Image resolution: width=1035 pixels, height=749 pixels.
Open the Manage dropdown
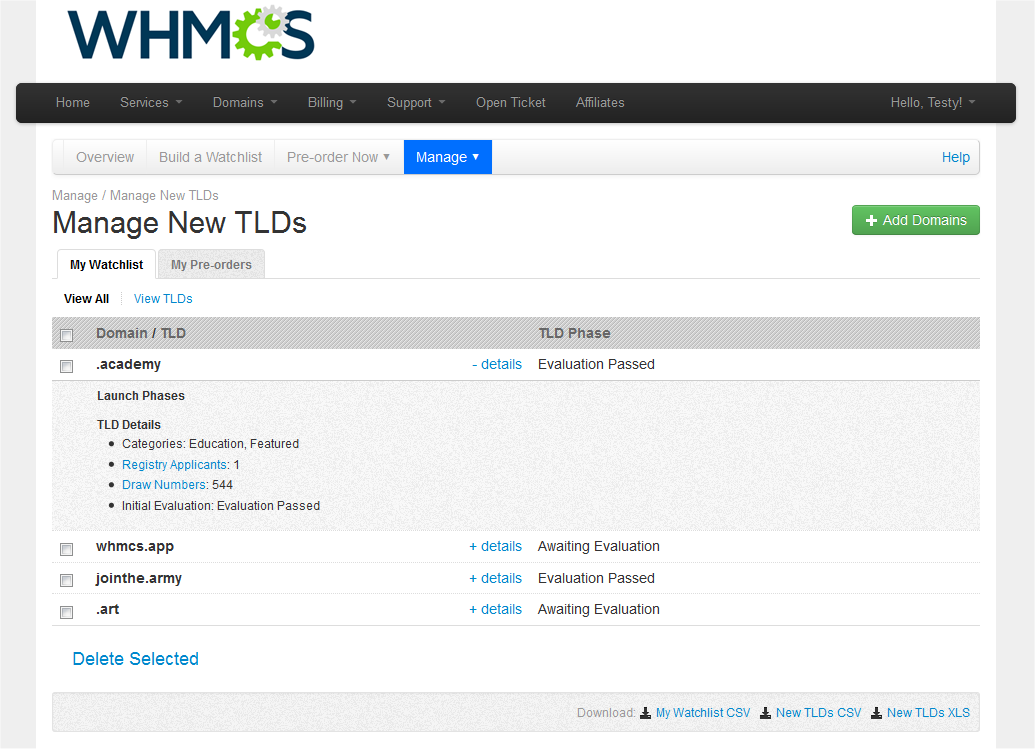448,157
